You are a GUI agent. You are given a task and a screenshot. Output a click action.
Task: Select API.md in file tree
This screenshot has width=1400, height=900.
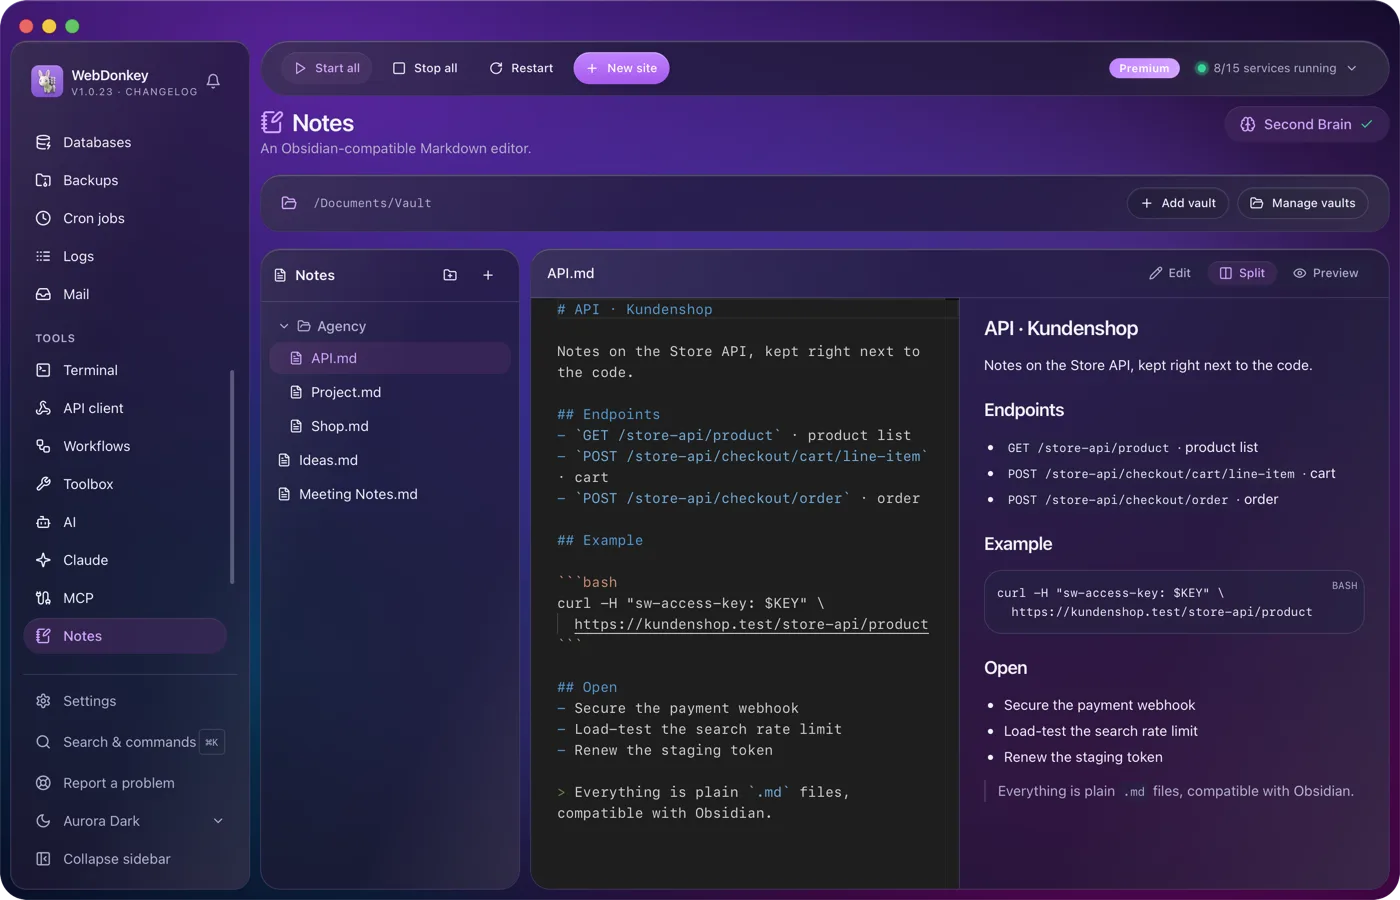point(390,358)
